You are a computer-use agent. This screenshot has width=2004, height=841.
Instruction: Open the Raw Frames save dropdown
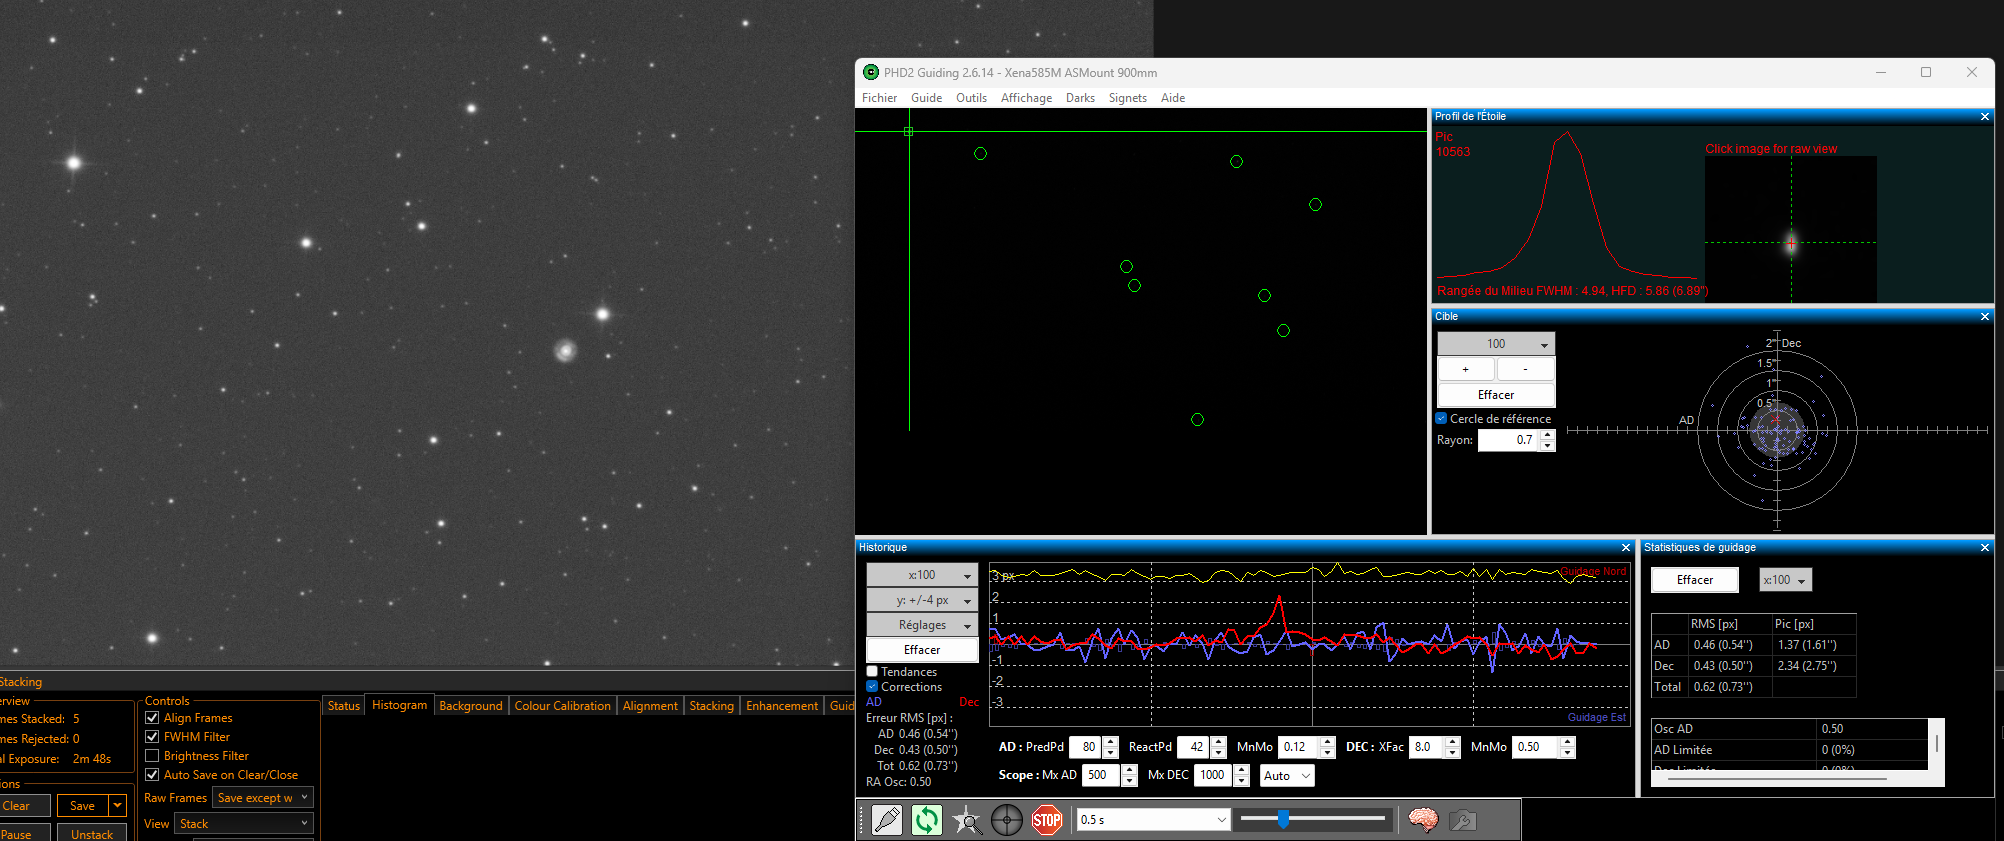tap(263, 798)
